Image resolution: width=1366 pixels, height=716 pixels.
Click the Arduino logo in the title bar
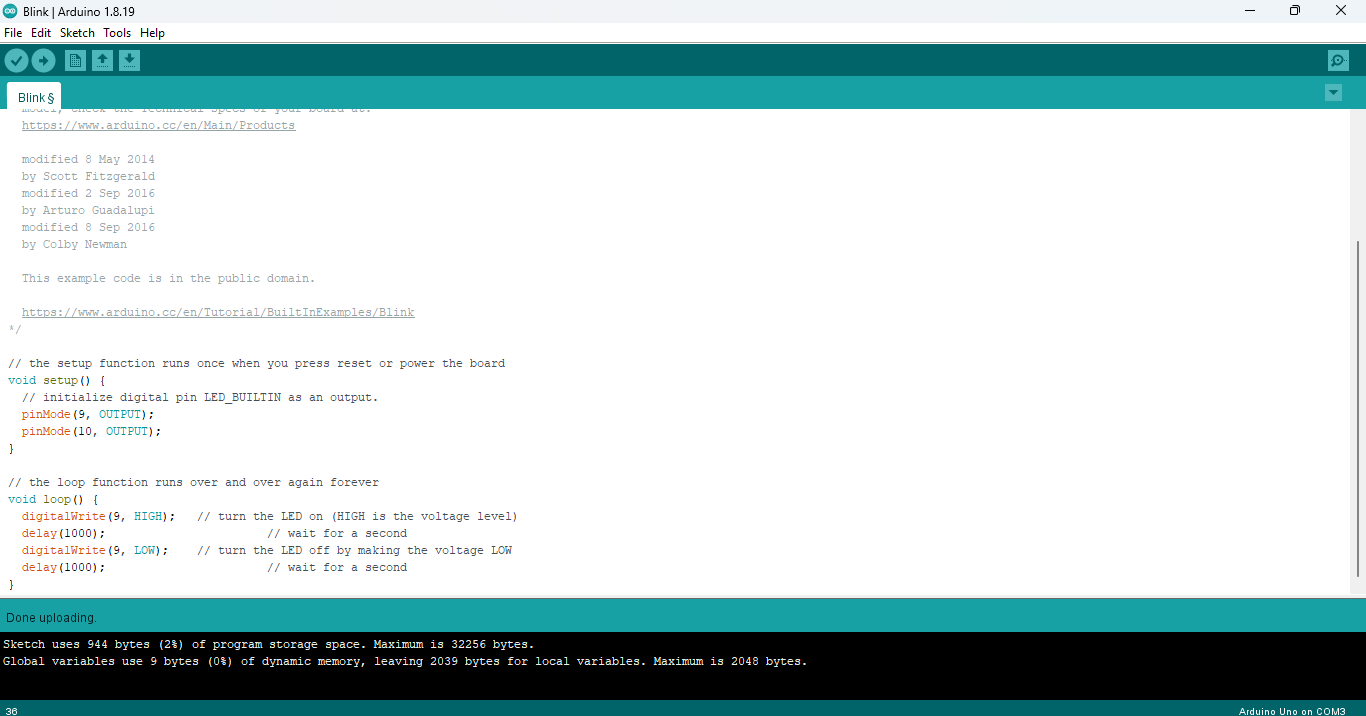[x=10, y=10]
